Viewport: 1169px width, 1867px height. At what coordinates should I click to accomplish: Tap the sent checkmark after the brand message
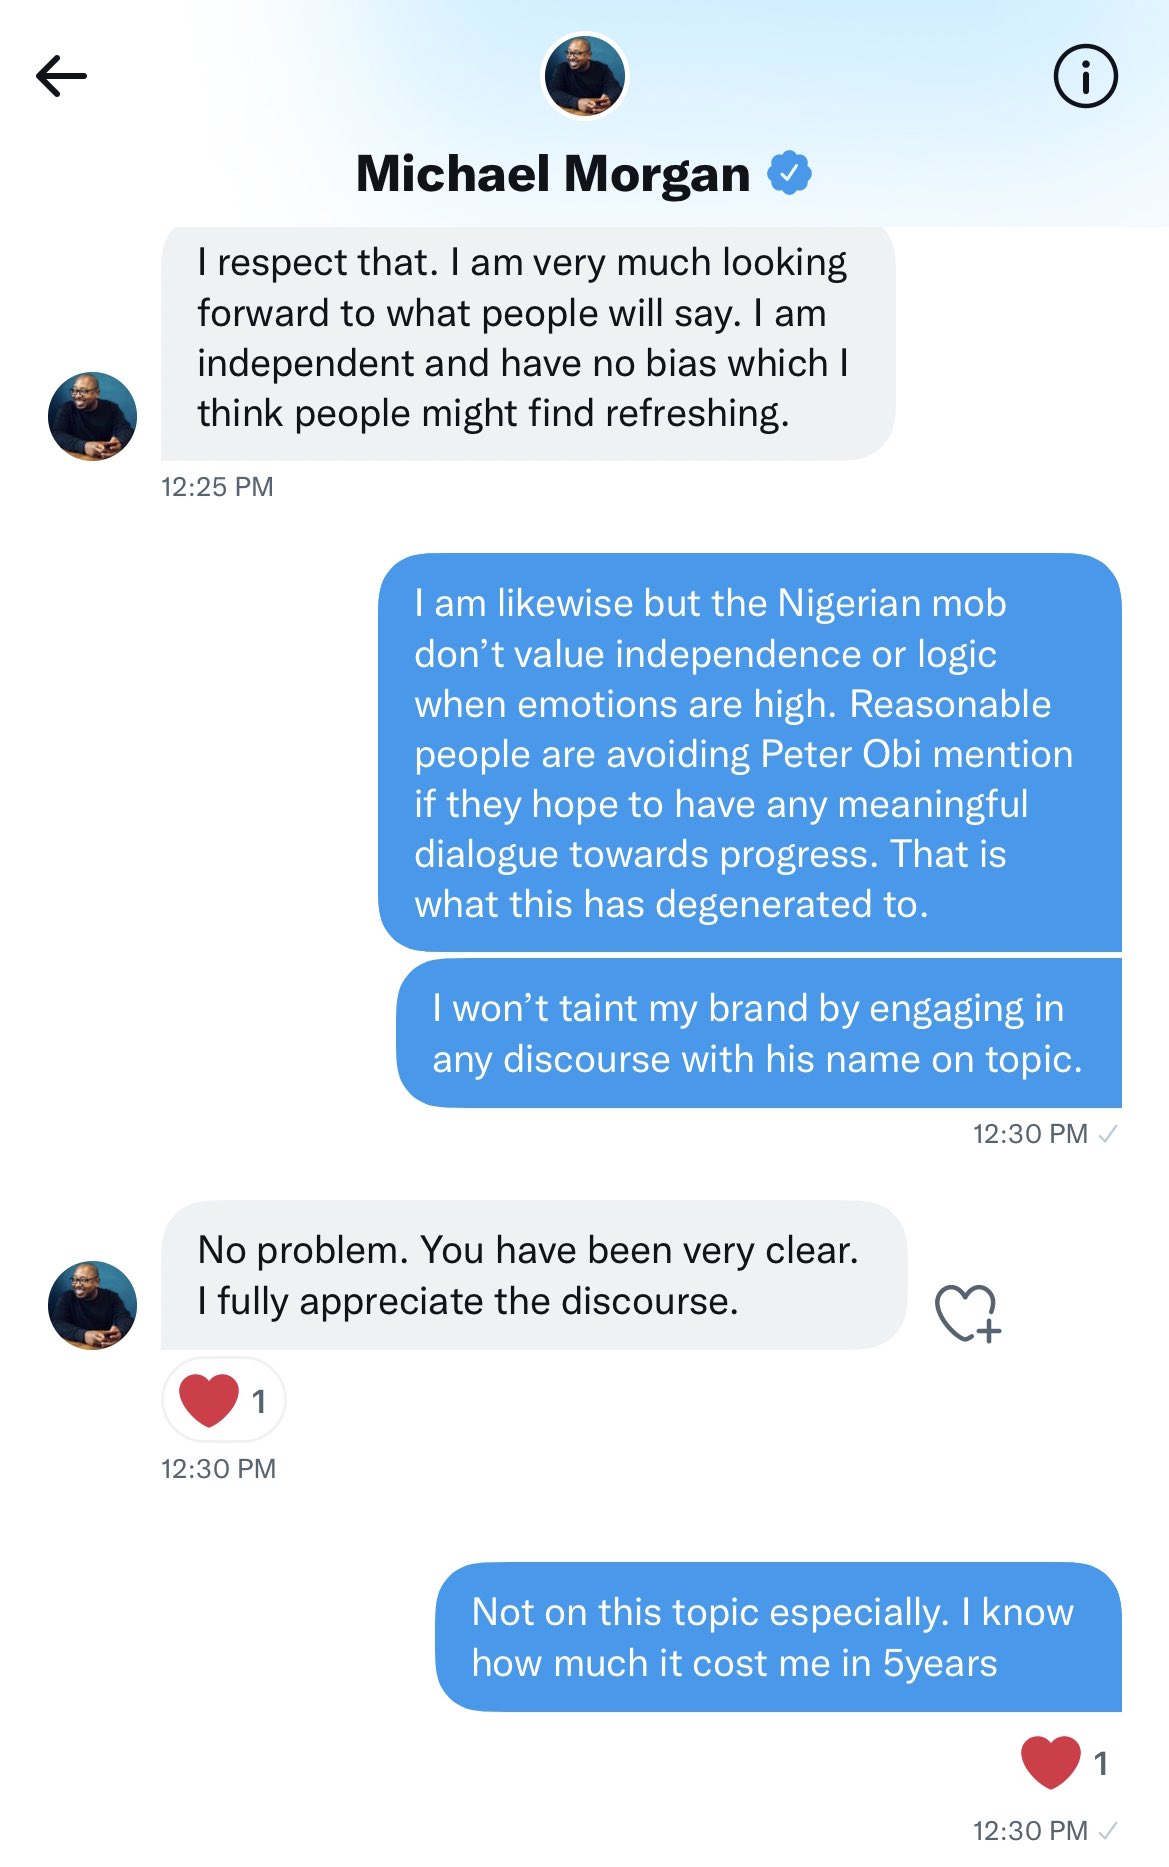[x=1108, y=1134]
